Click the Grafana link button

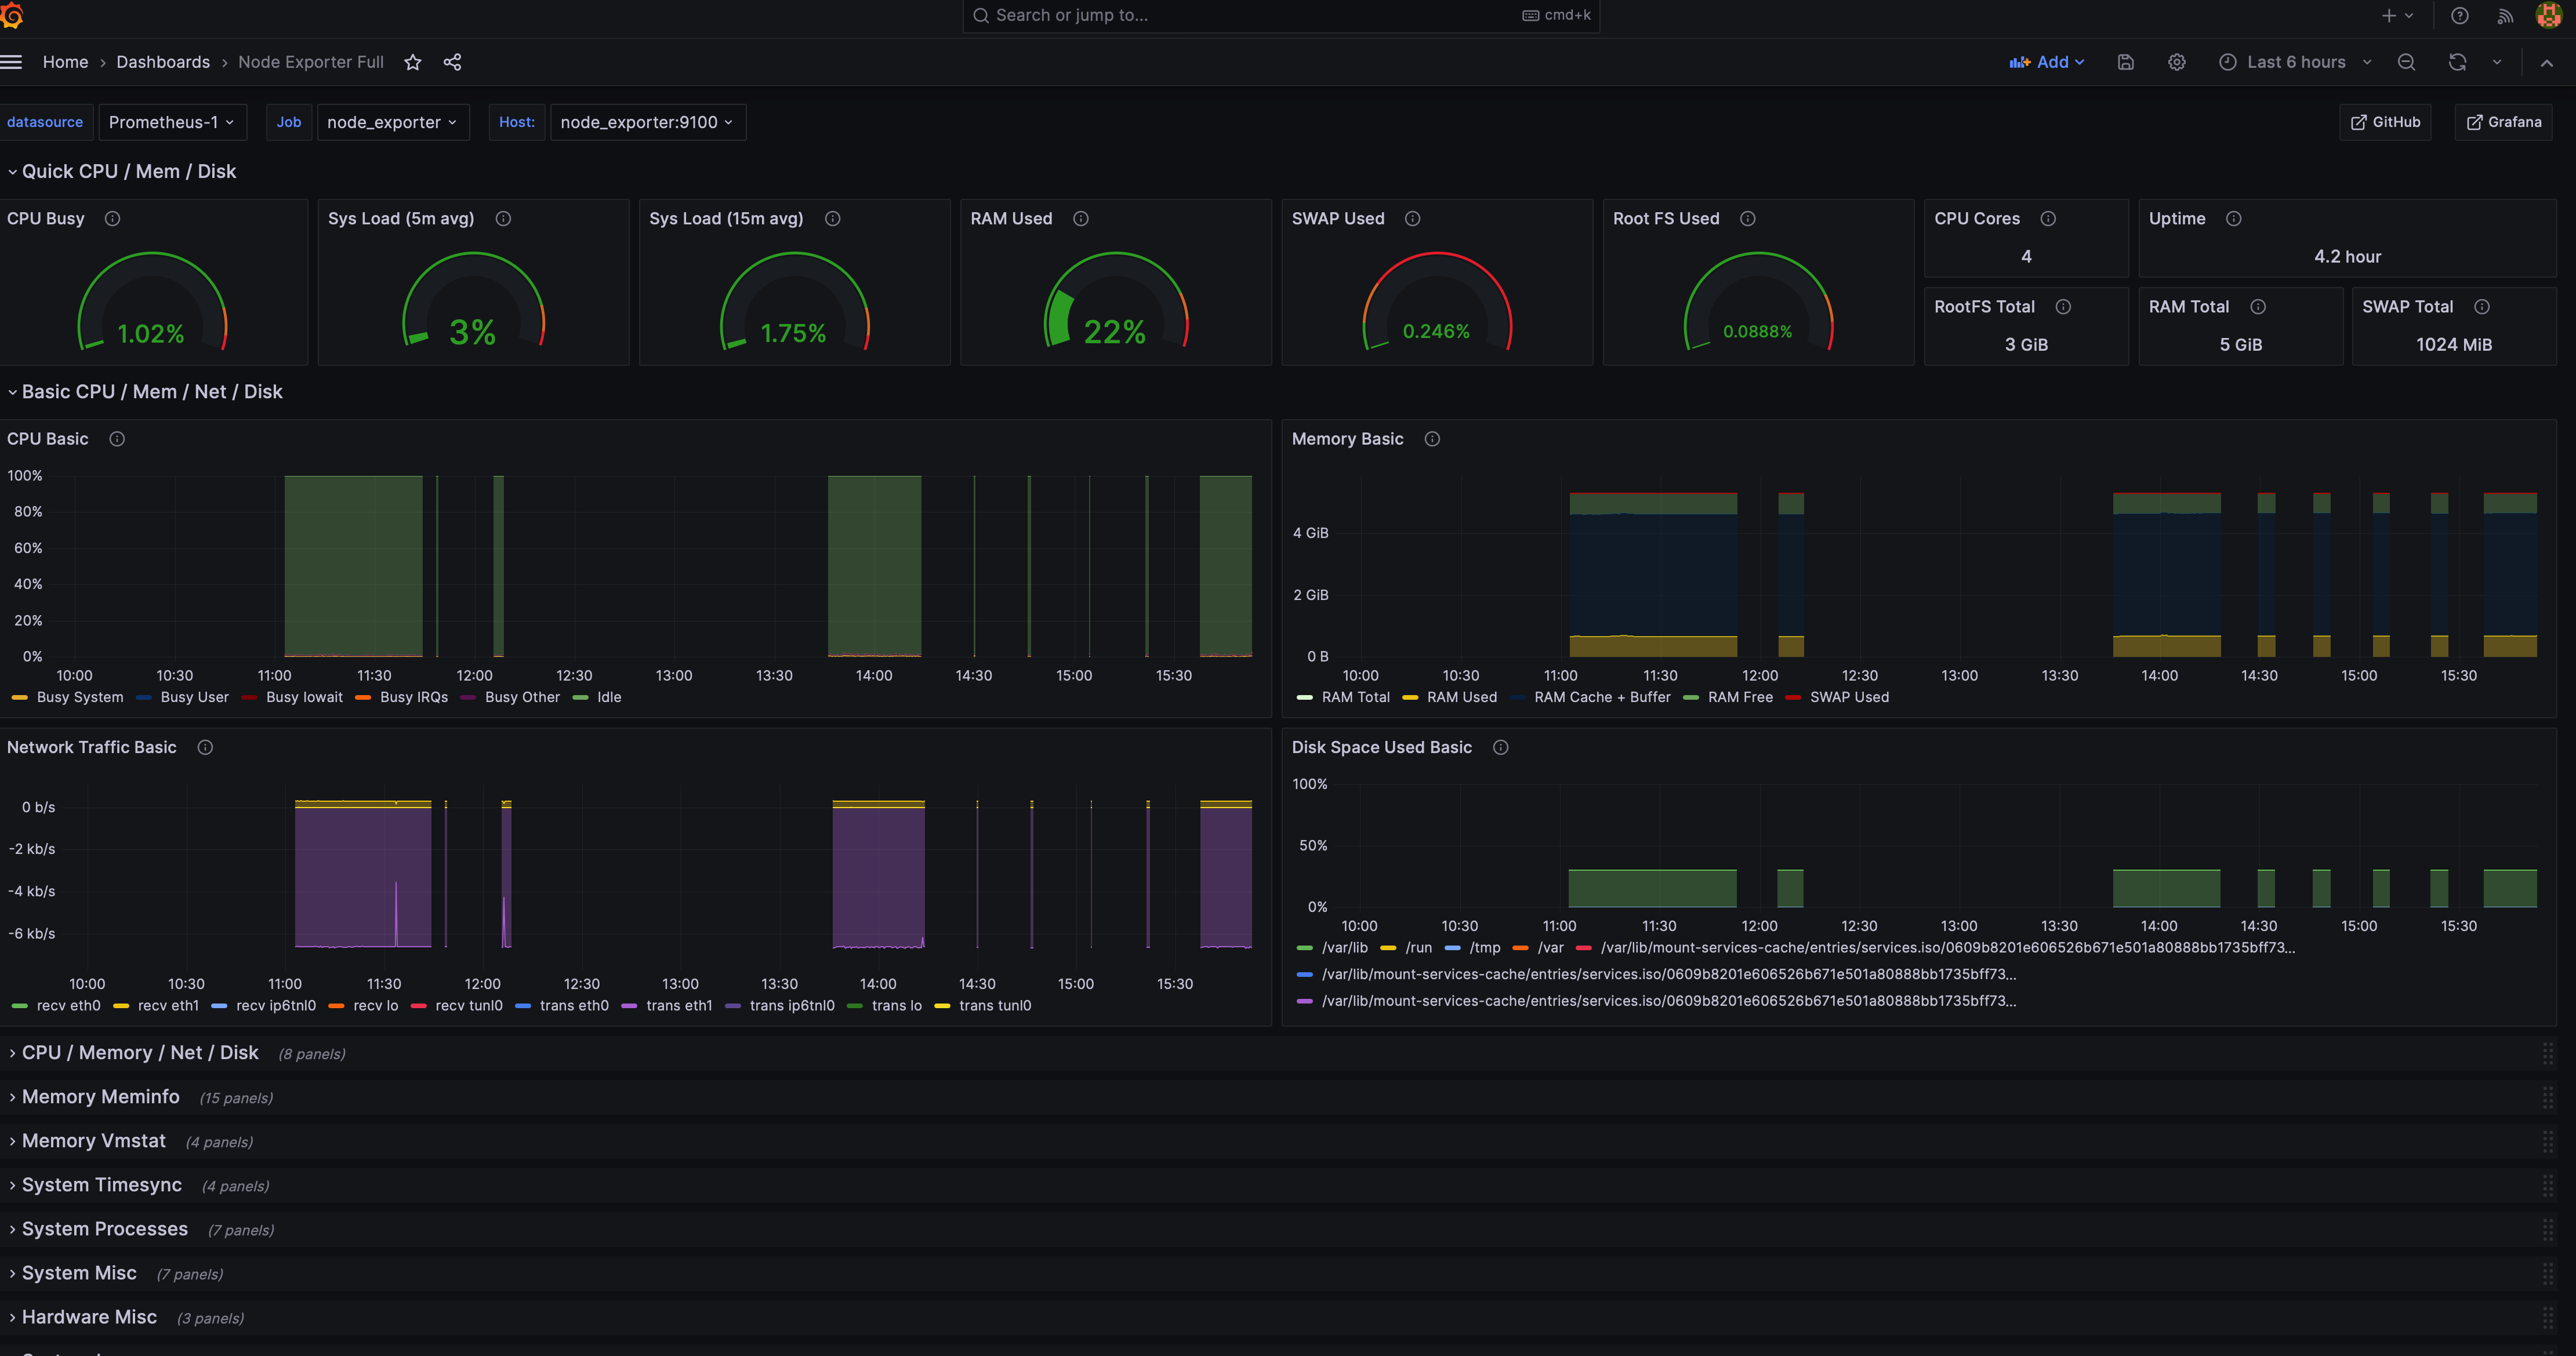[2503, 122]
